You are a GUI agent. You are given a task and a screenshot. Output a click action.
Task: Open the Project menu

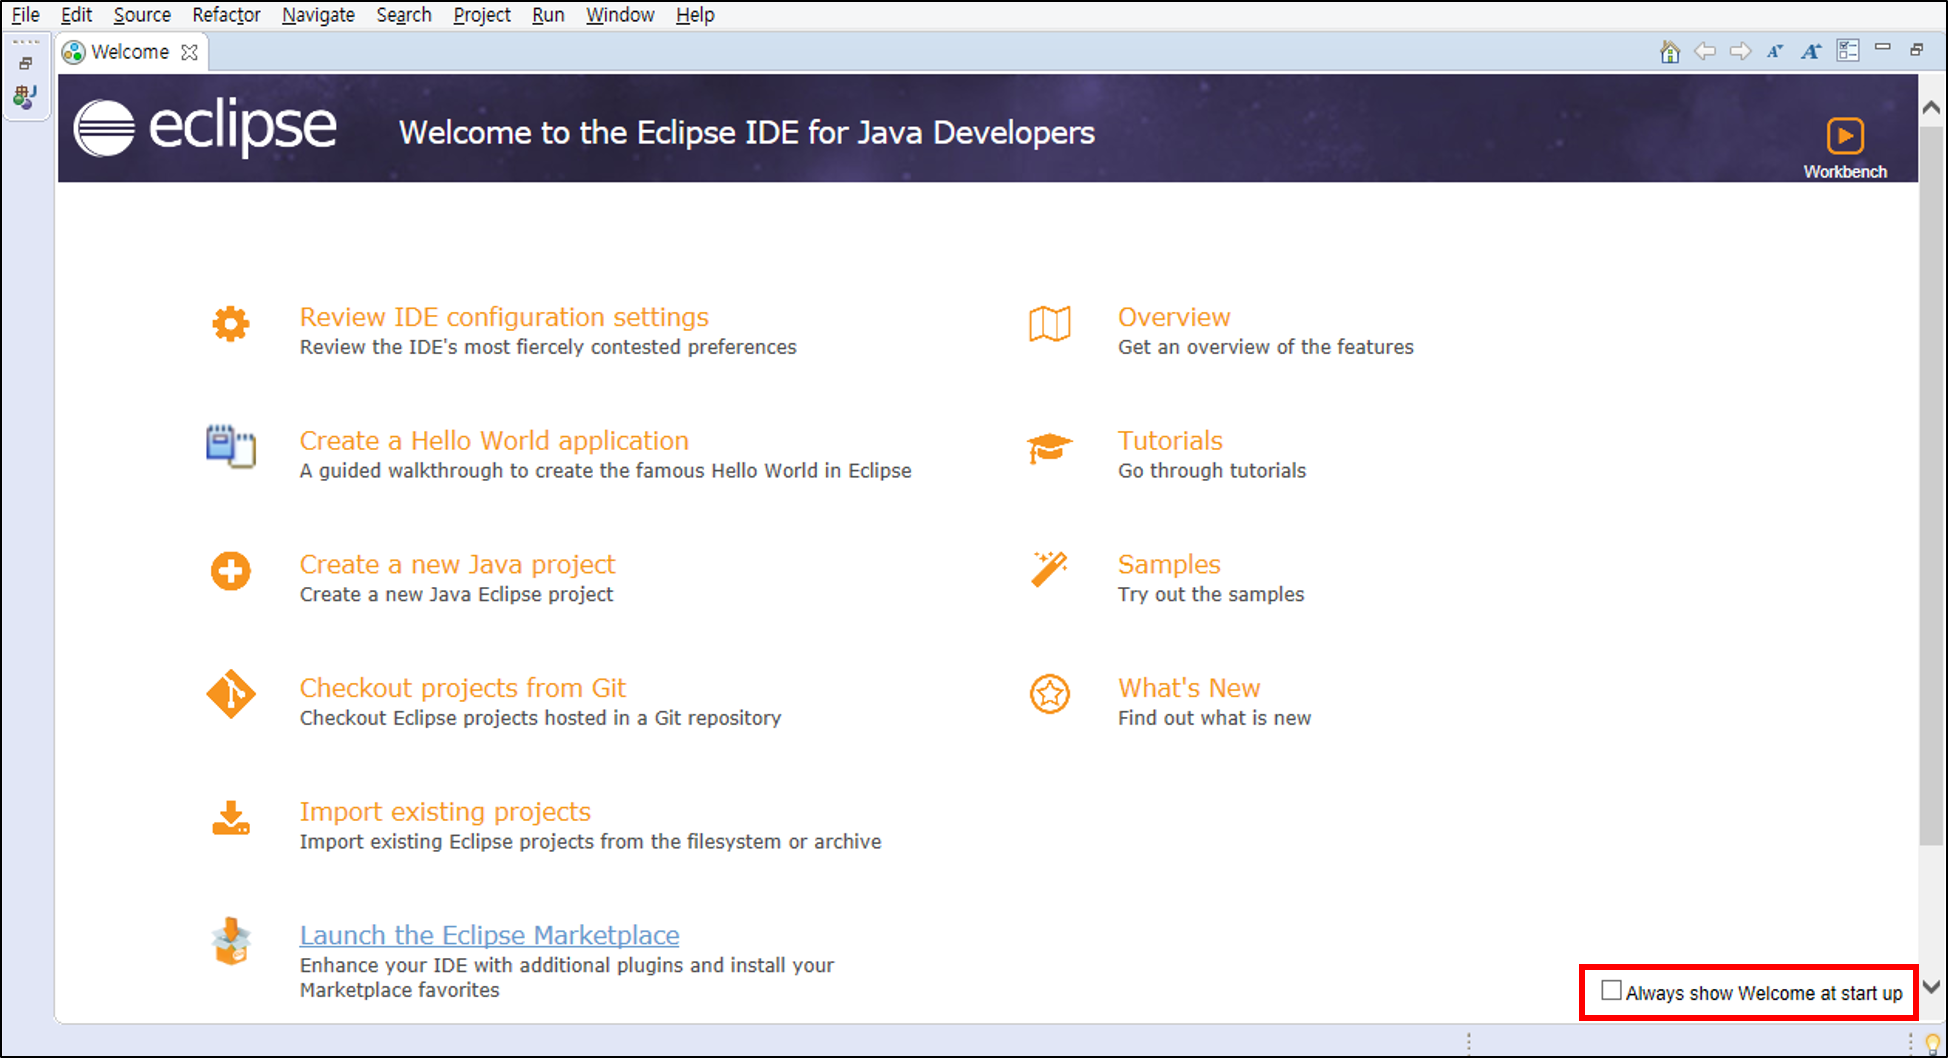(482, 15)
